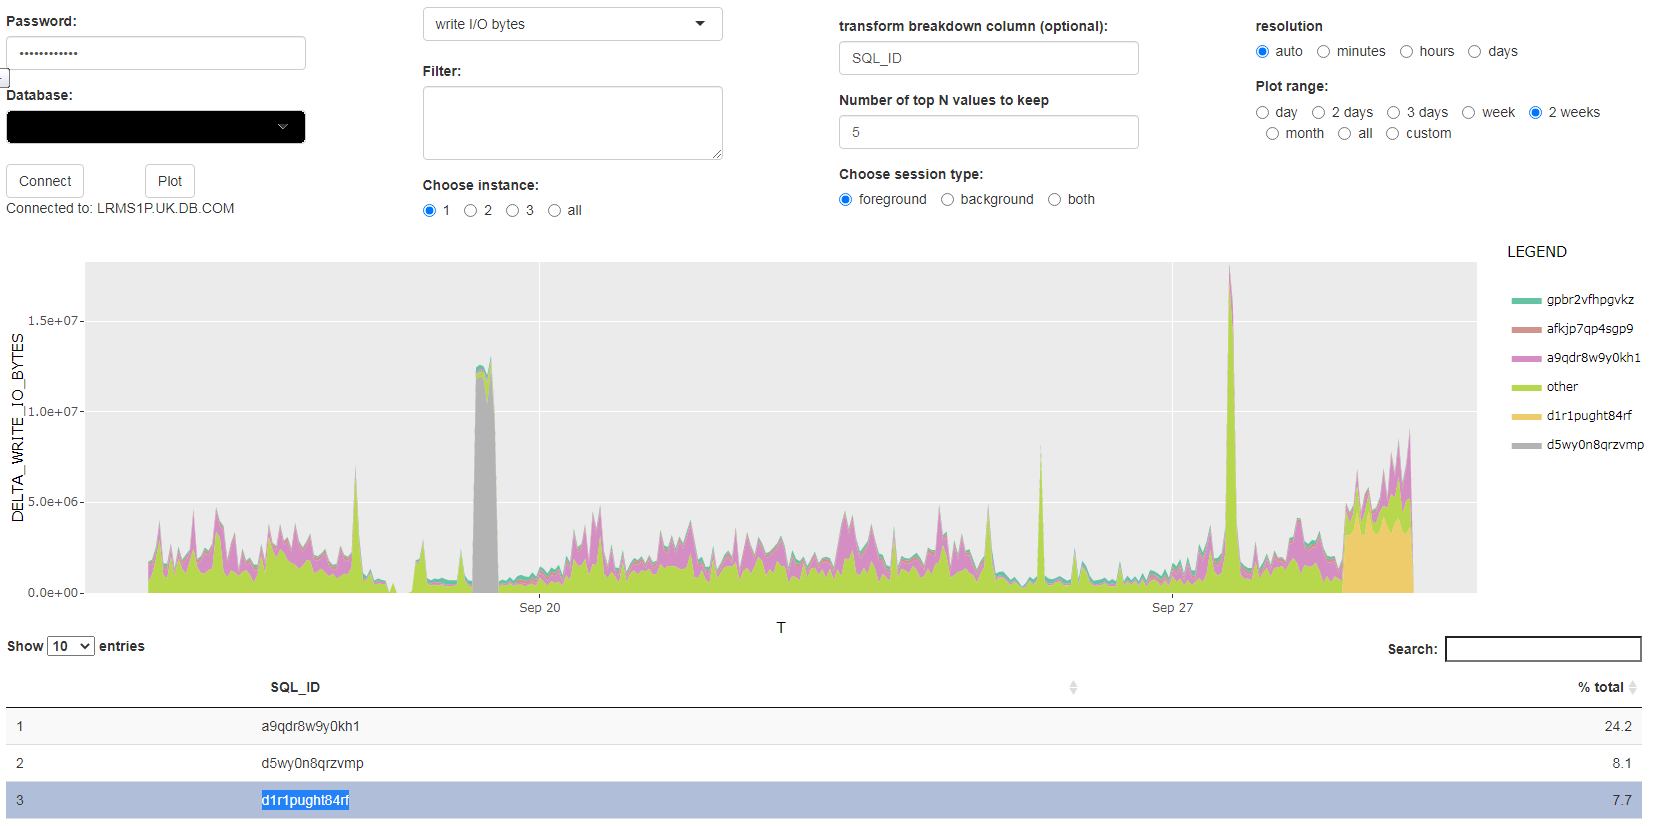Screen dimensions: 1656x826
Task: Click the gpbr2vfhpgvkz legend color swatch
Action: 1526,300
